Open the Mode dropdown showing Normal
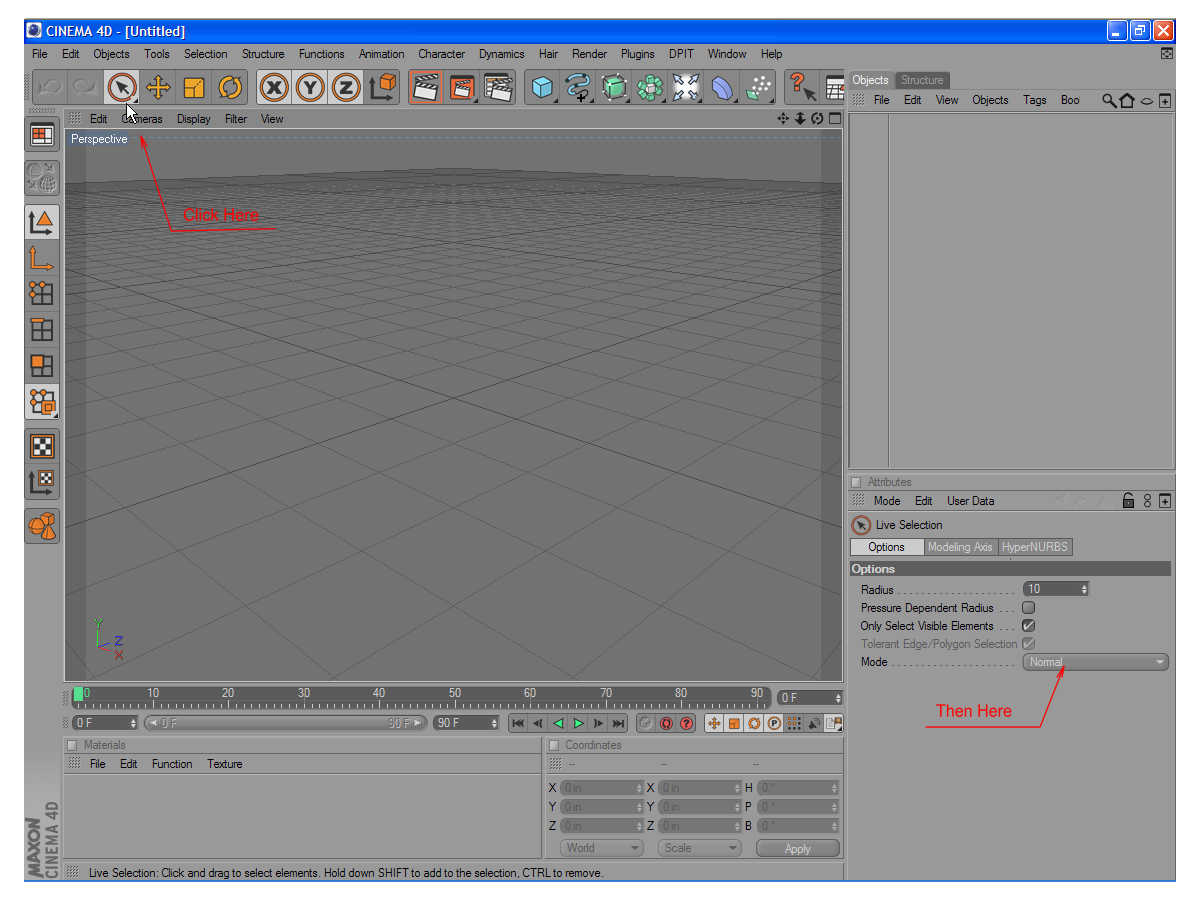This screenshot has height=900, width=1200. click(1095, 662)
